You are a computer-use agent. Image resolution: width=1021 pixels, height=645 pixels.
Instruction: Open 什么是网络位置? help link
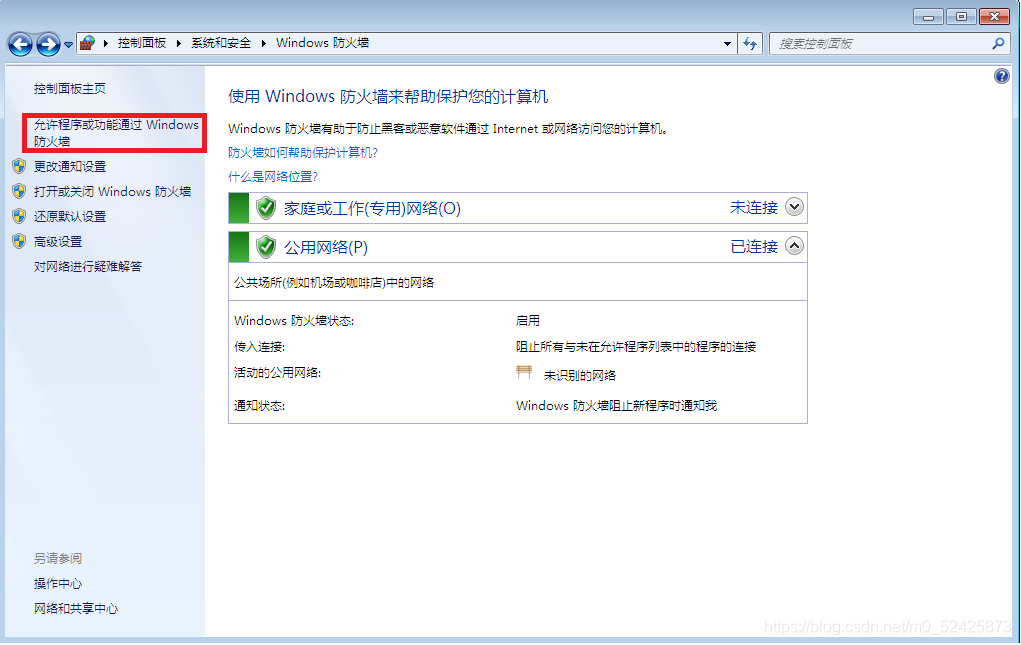click(273, 177)
